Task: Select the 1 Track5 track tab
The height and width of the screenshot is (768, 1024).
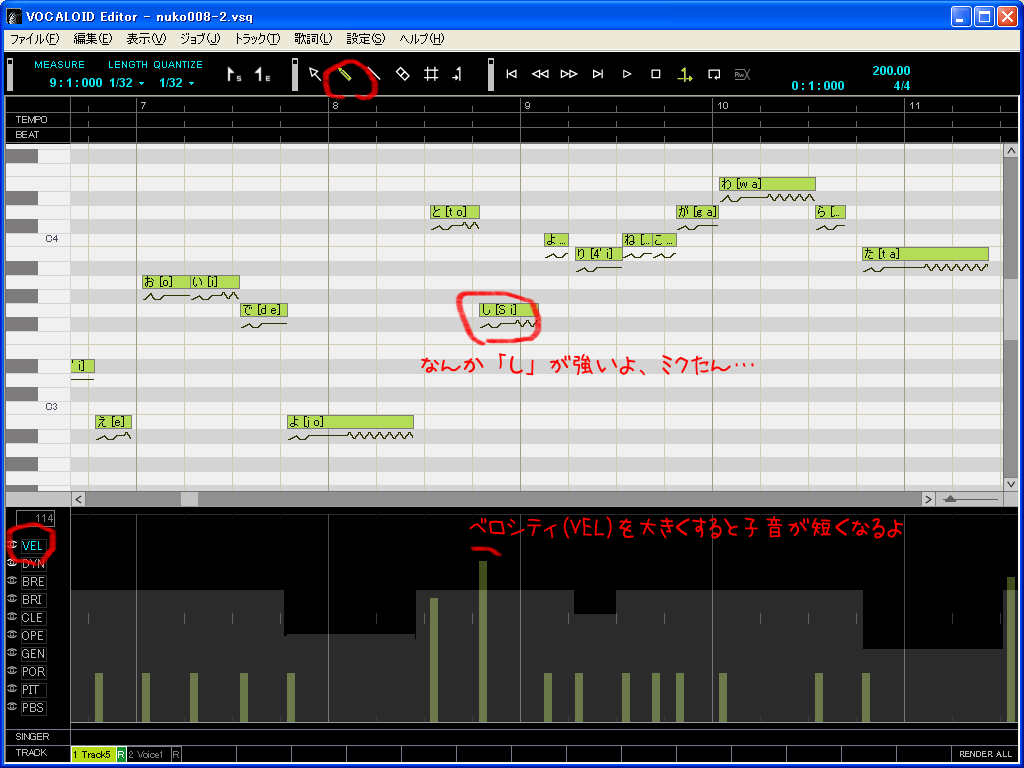Action: coord(93,754)
